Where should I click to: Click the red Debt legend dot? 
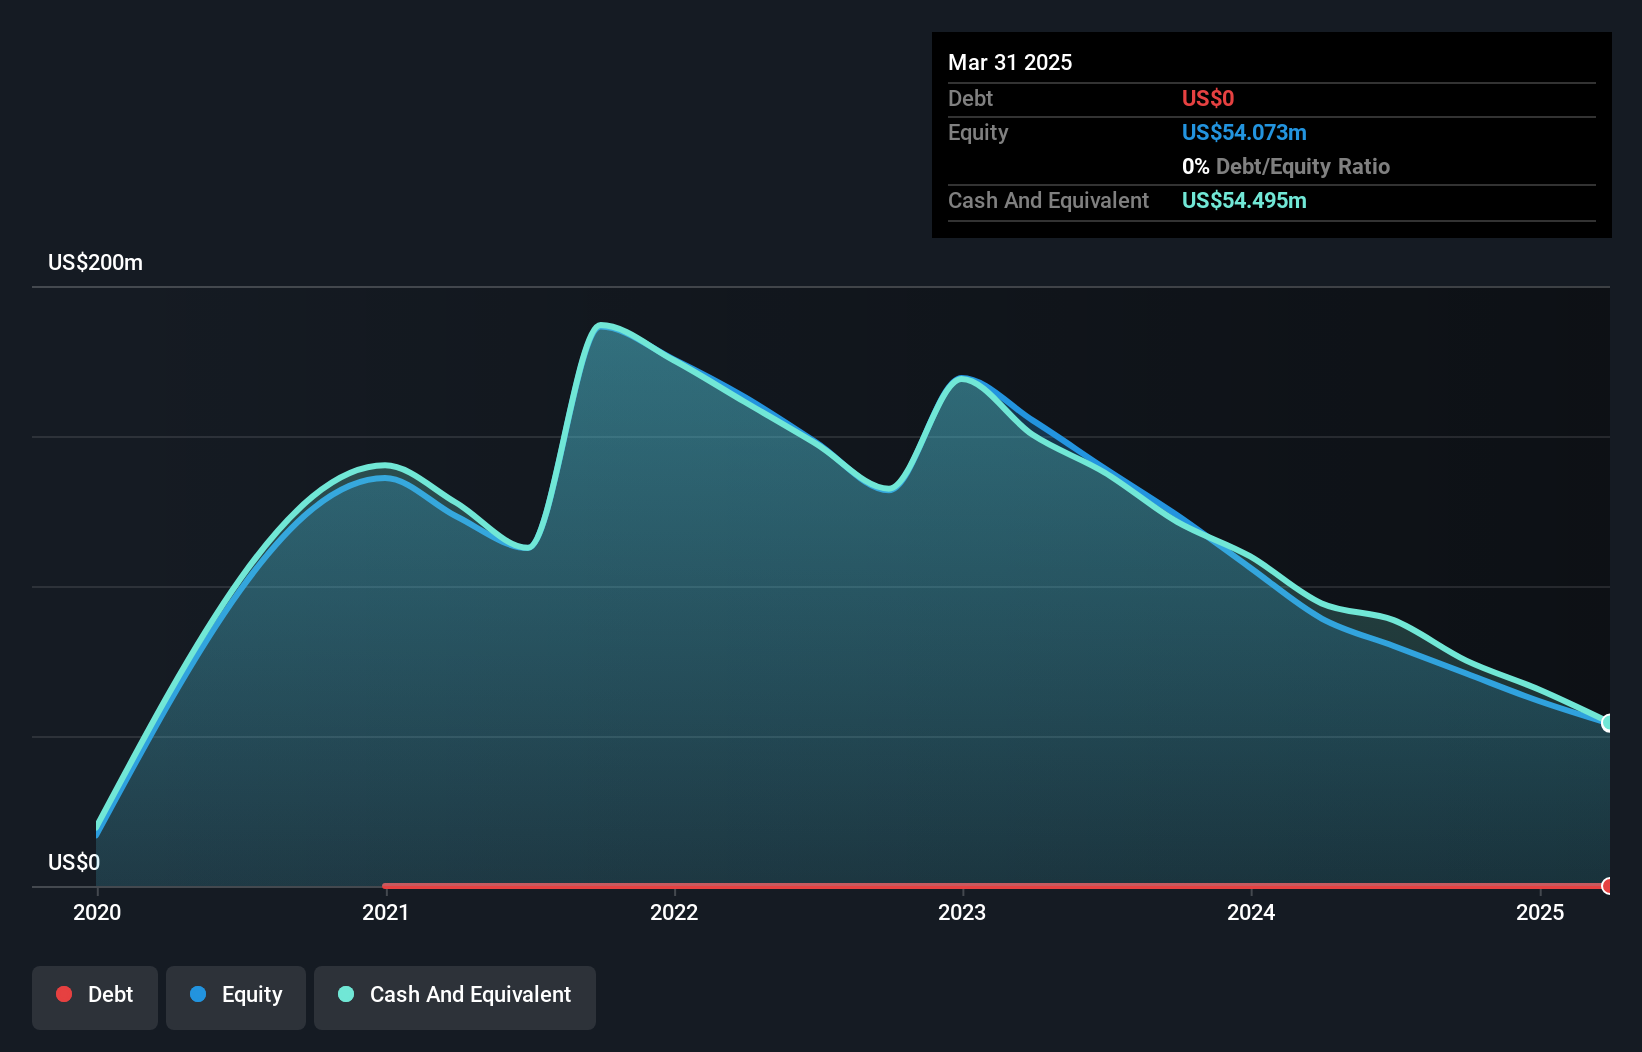[64, 994]
